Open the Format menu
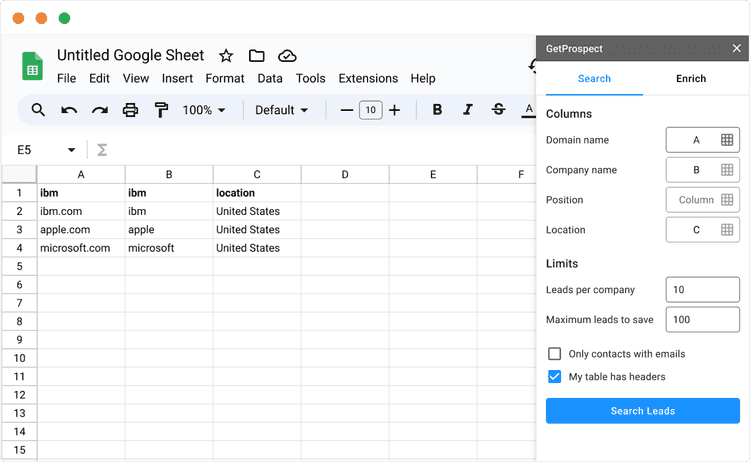The image size is (750, 462). pos(225,78)
